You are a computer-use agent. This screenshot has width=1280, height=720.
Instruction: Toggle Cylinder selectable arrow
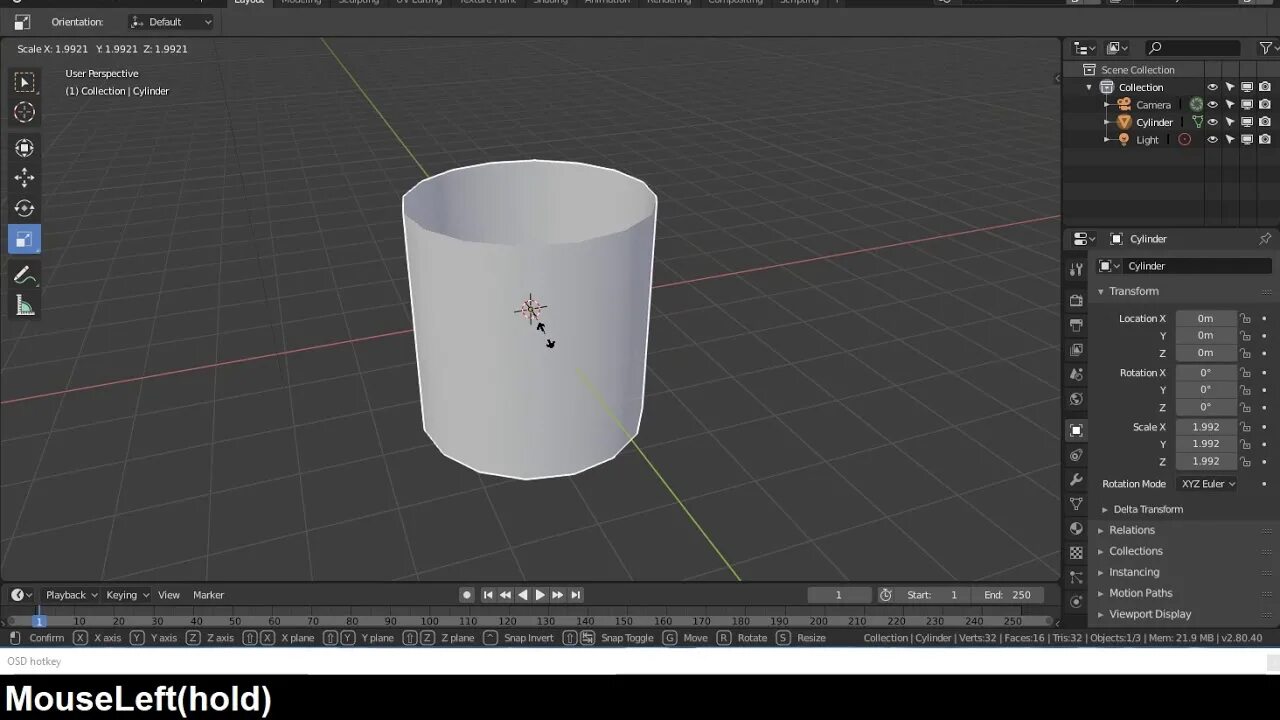point(1230,122)
